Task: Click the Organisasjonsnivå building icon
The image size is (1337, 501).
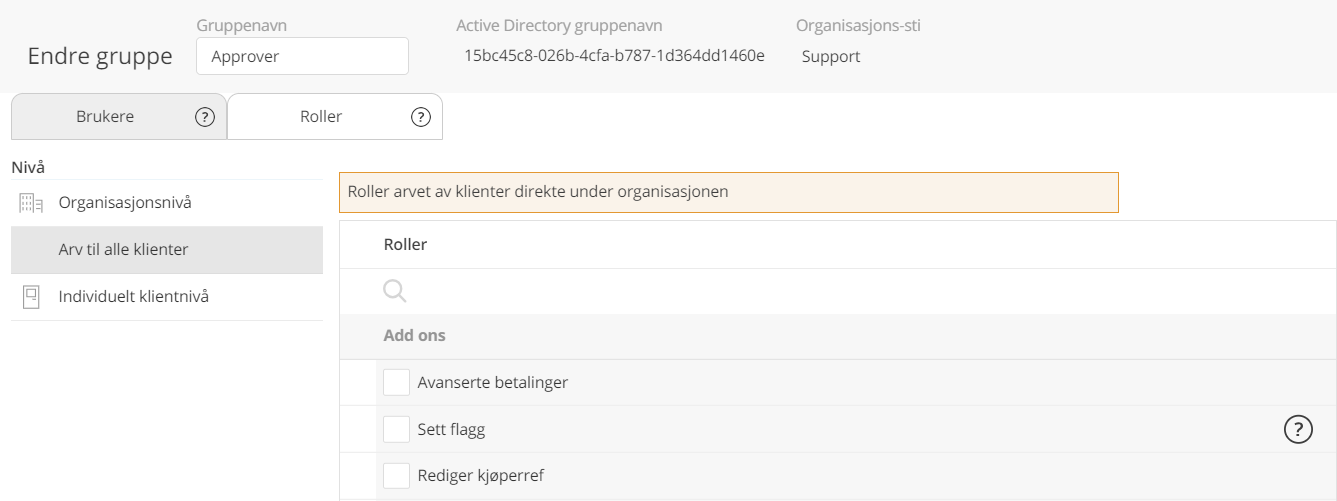Action: pos(32,203)
